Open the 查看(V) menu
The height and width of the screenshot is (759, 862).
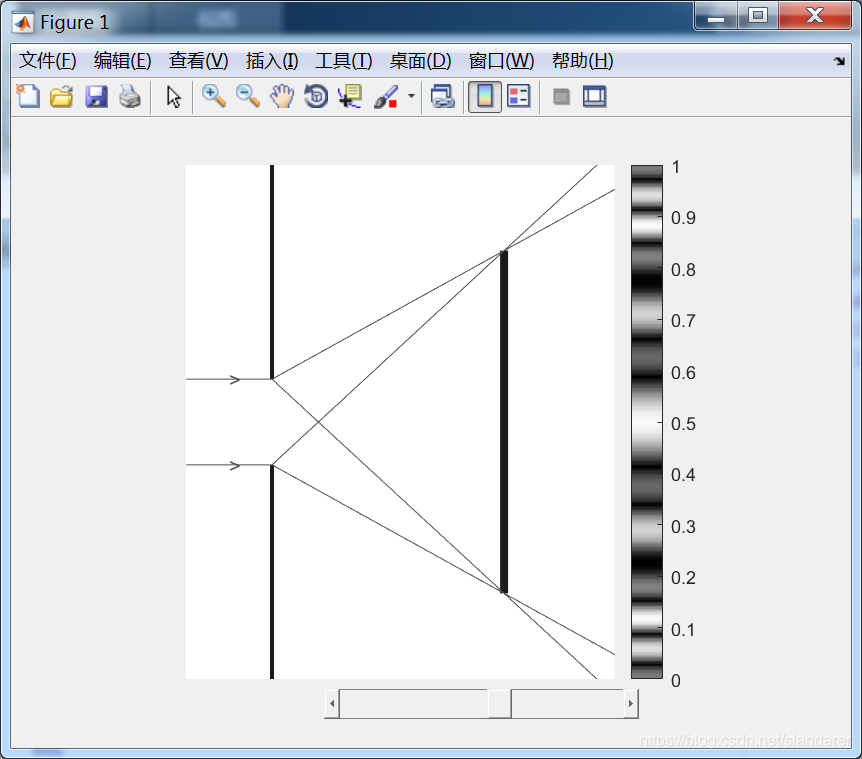[x=198, y=60]
